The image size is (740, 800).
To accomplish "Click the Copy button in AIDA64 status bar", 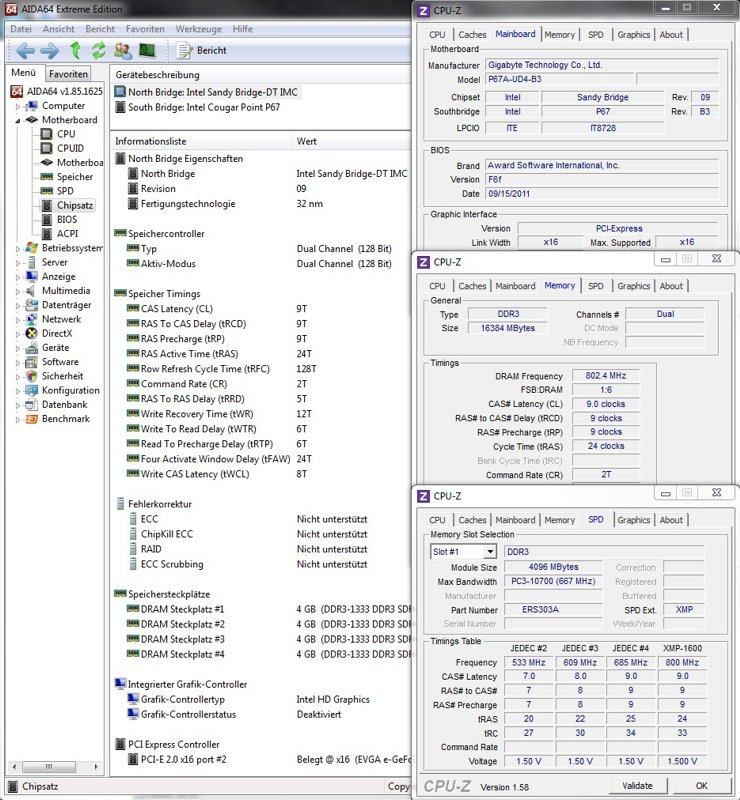I will pyautogui.click(x=398, y=786).
